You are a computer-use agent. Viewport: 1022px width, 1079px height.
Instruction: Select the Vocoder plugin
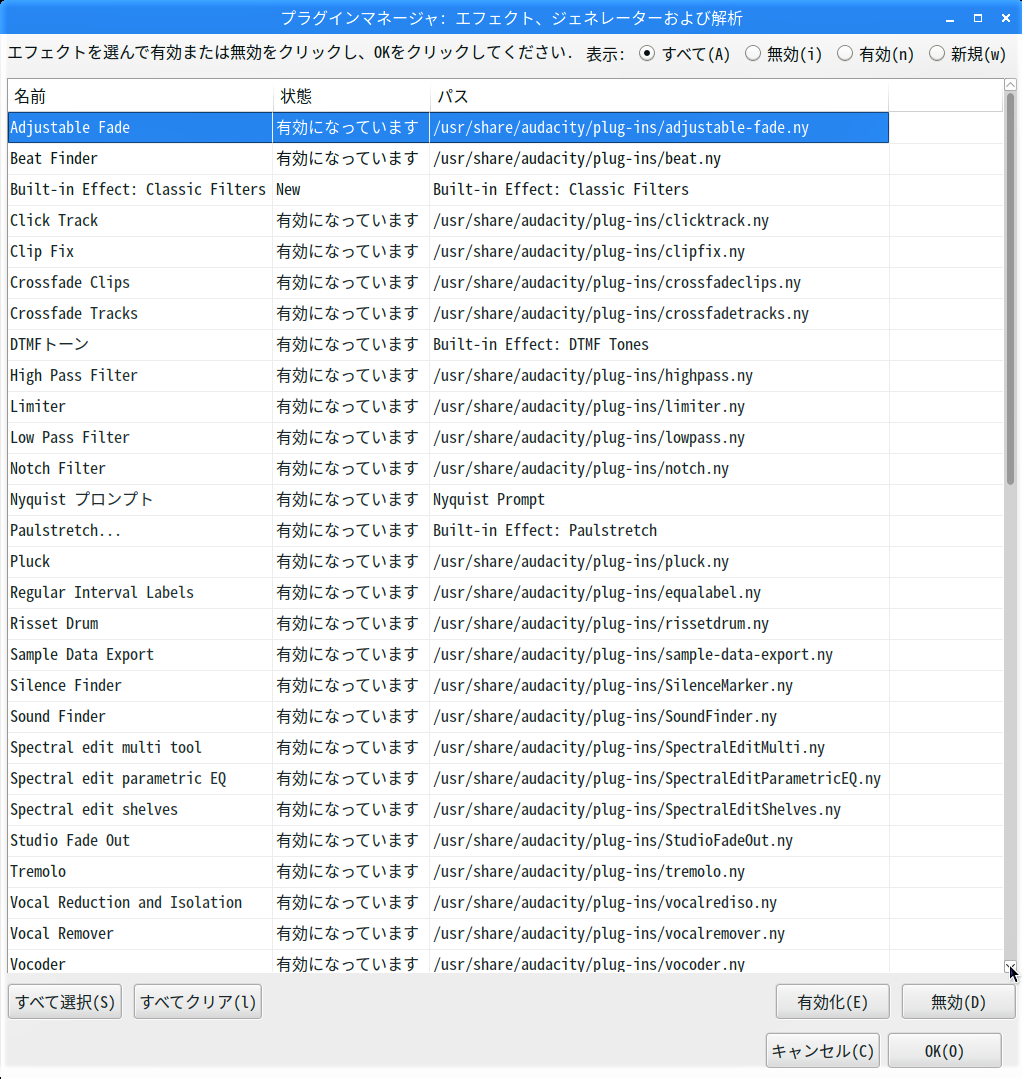[38, 964]
